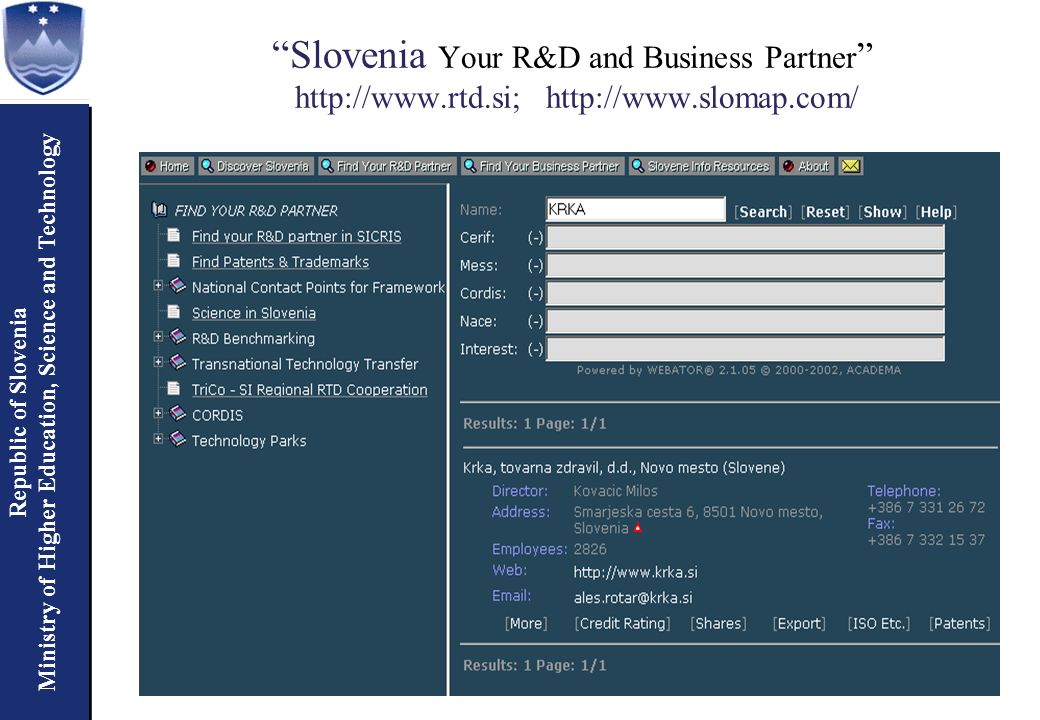This screenshot has height=720, width=1040.
Task: Click the [Search] button
Action: coord(763,212)
